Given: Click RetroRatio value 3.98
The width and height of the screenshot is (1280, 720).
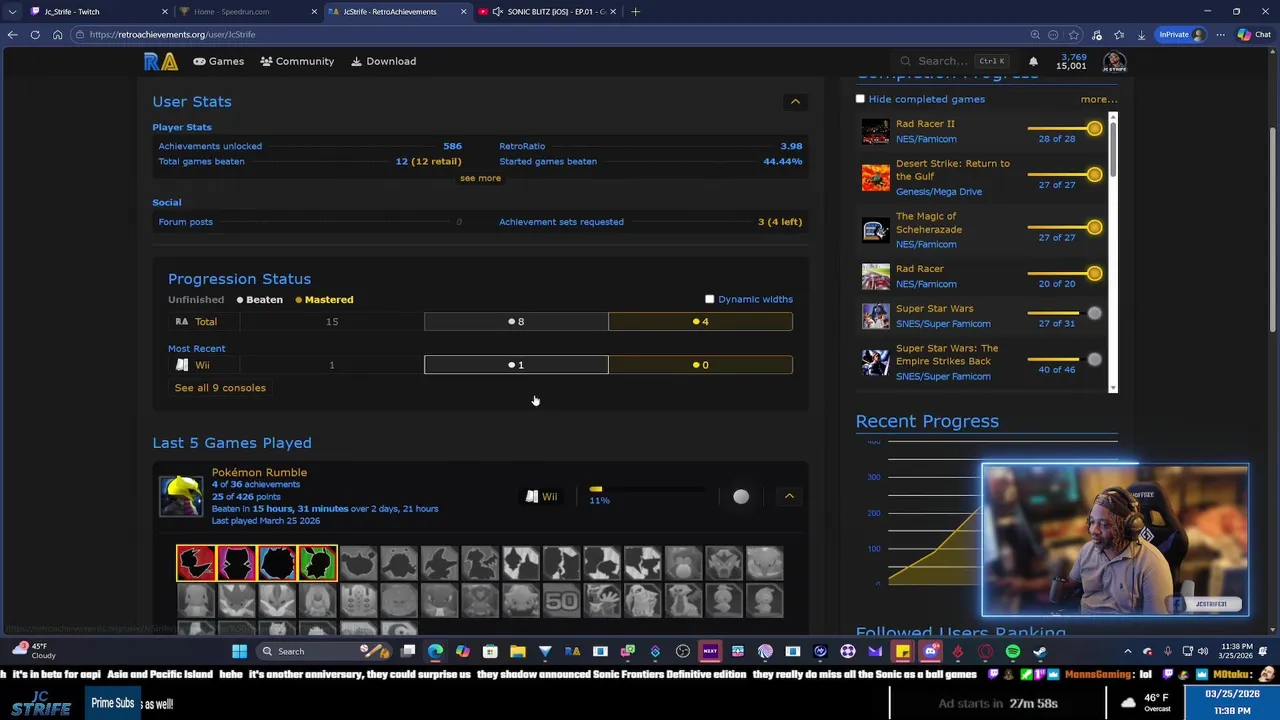Looking at the screenshot, I should (791, 146).
